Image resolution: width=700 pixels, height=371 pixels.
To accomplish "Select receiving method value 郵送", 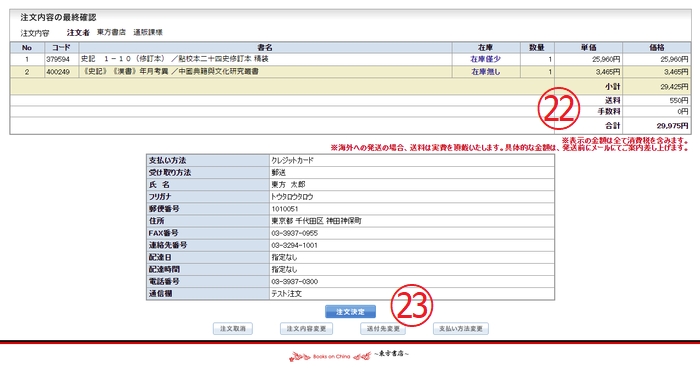I will point(278,172).
